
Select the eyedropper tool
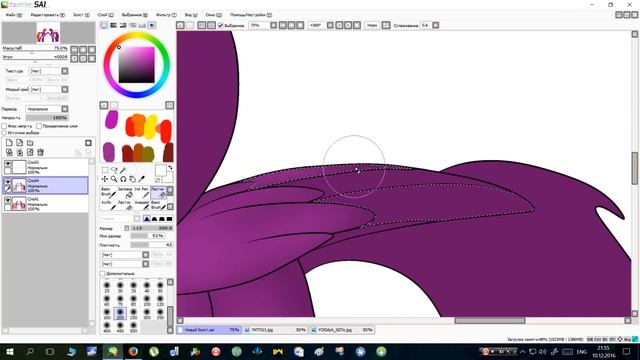(x=141, y=179)
